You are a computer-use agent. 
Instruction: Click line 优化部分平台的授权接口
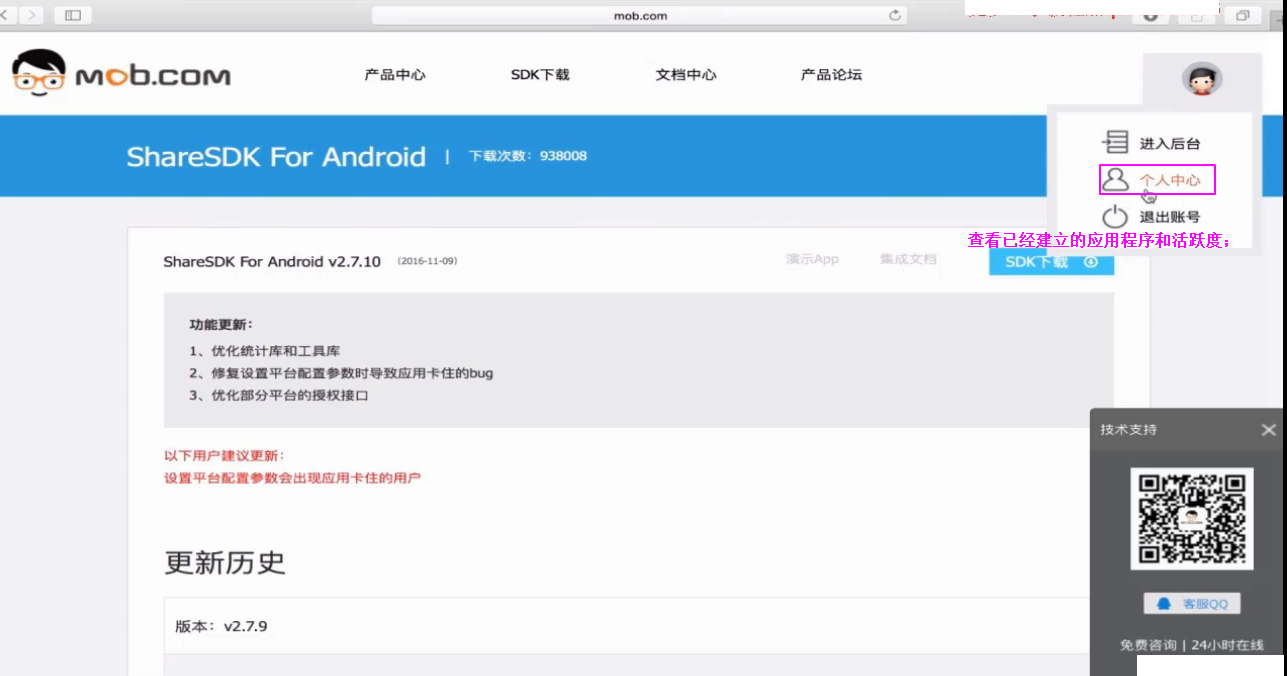click(279, 396)
